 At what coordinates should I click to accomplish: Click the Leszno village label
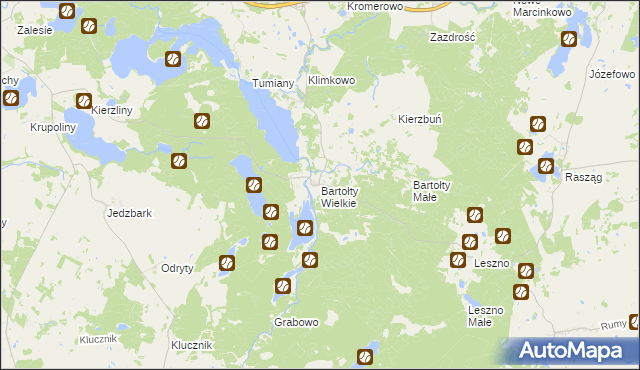coord(491,263)
